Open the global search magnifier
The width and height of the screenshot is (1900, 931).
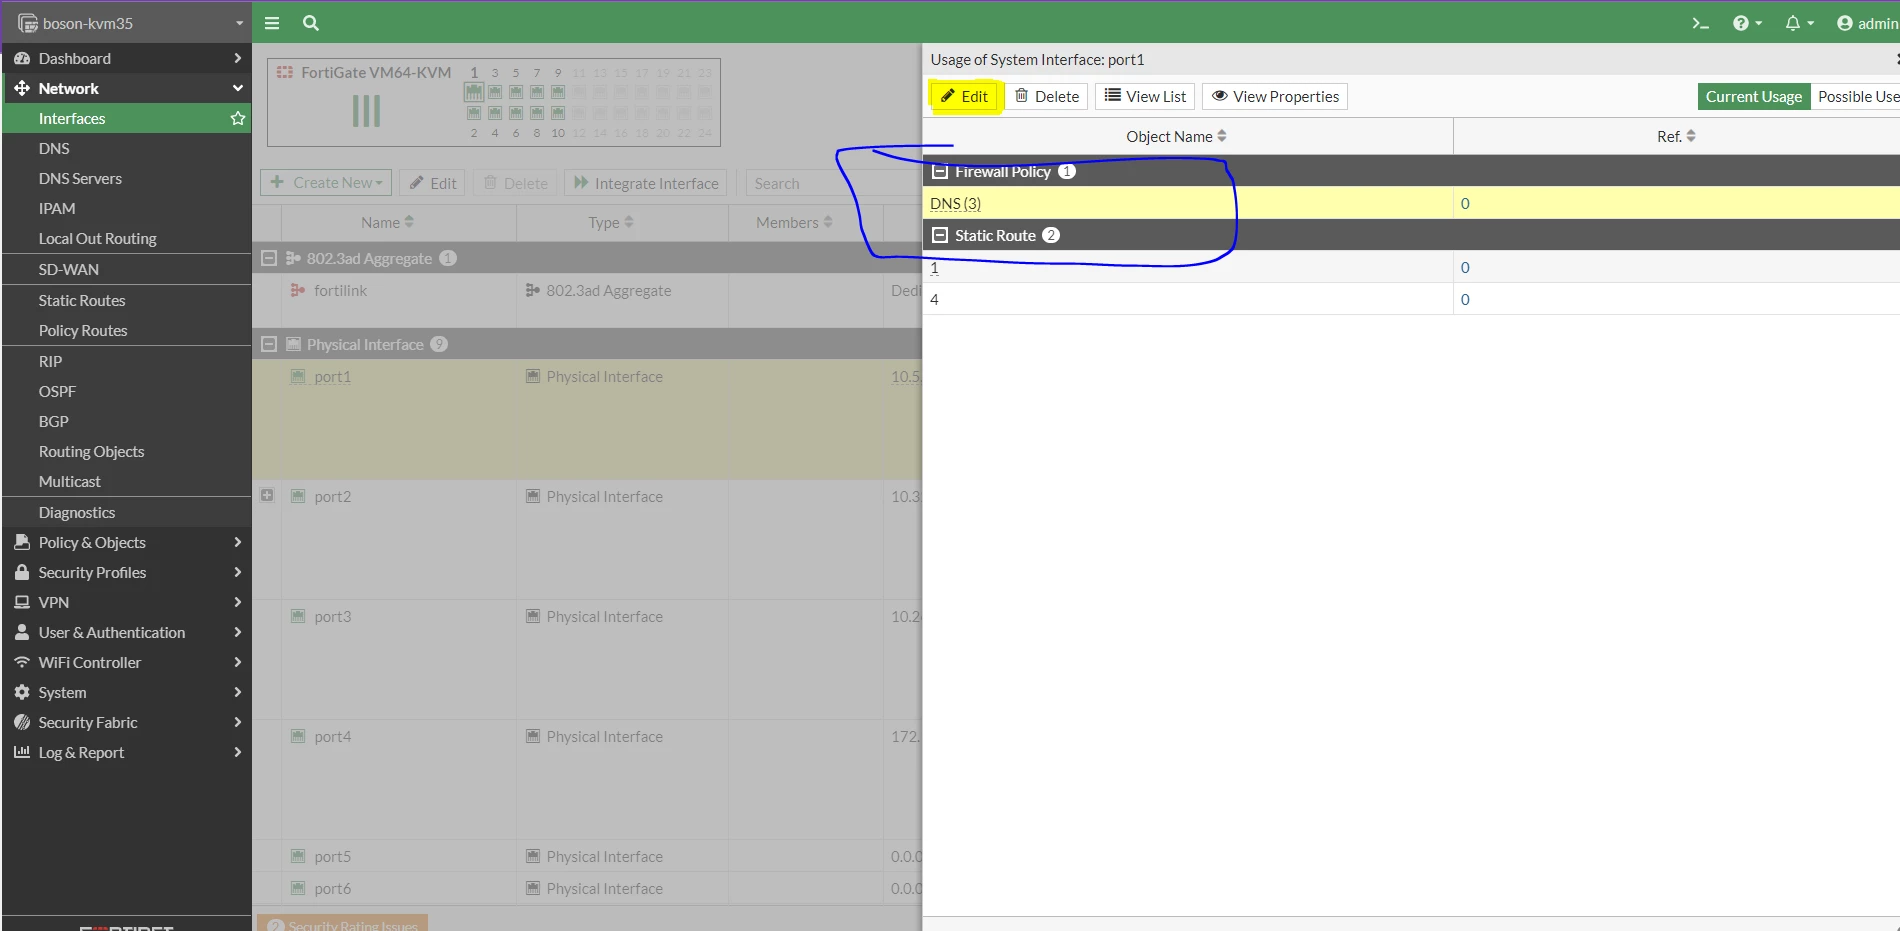(x=311, y=23)
